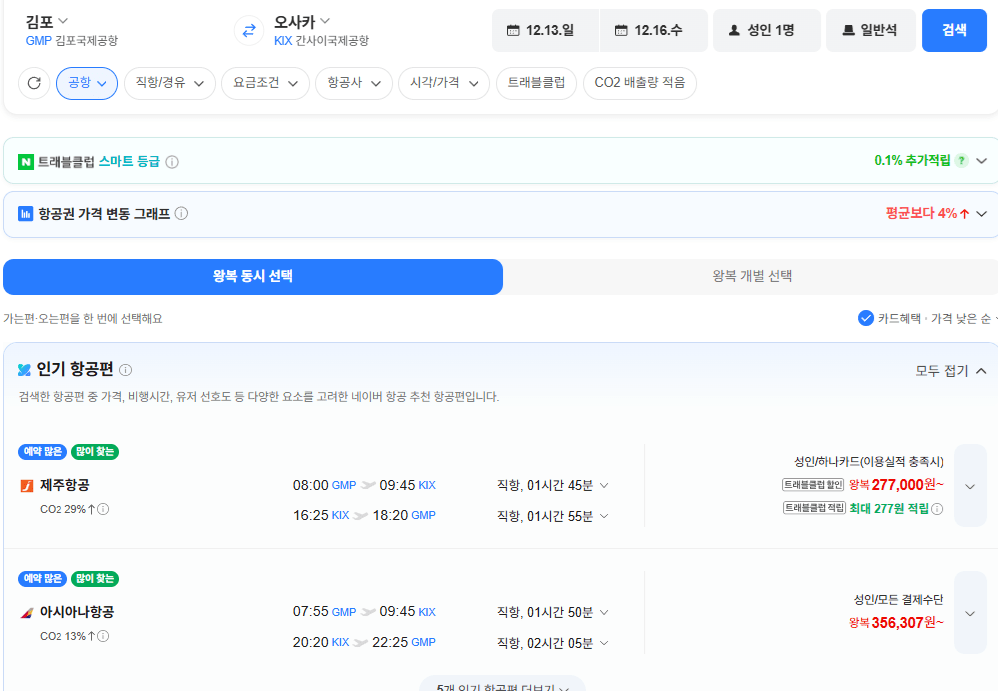998x691 pixels.
Task: Toggle the 트래블클럽 filter chip
Action: click(536, 83)
